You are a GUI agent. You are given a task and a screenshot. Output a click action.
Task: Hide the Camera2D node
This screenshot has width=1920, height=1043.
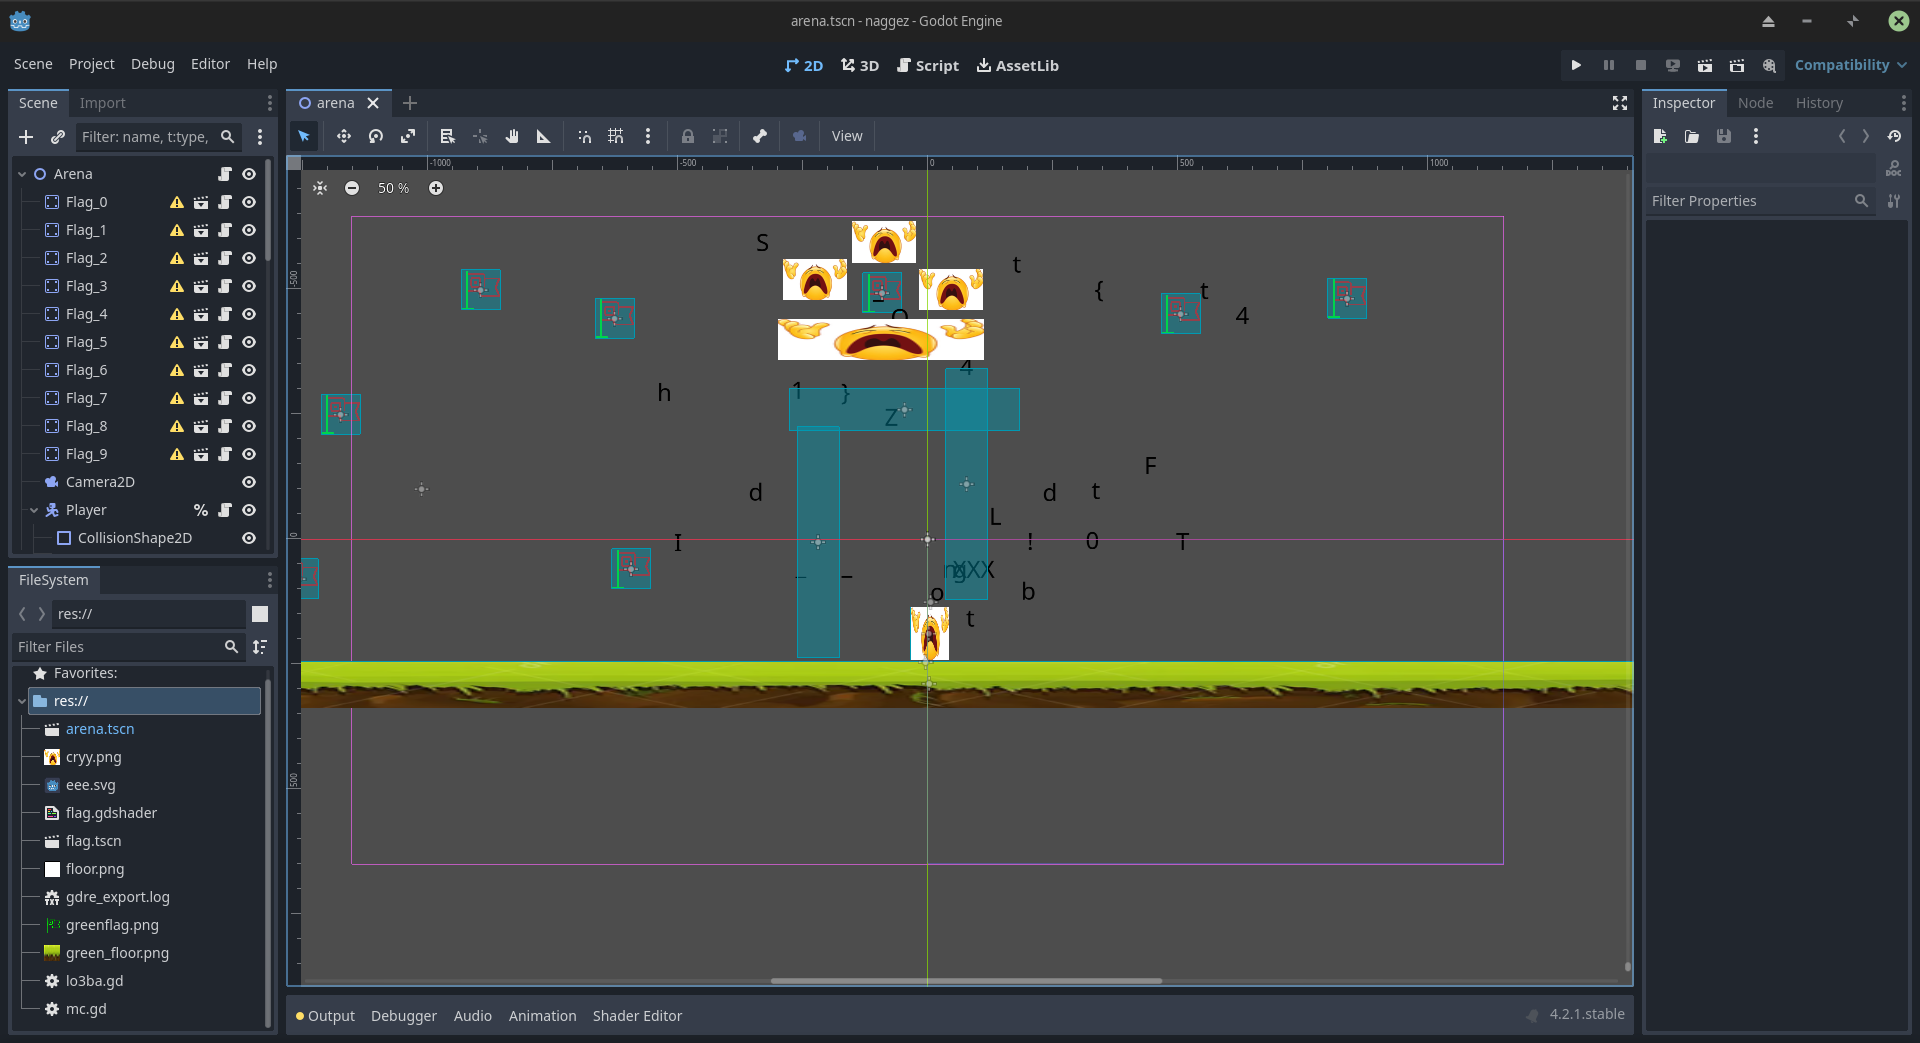pos(249,482)
